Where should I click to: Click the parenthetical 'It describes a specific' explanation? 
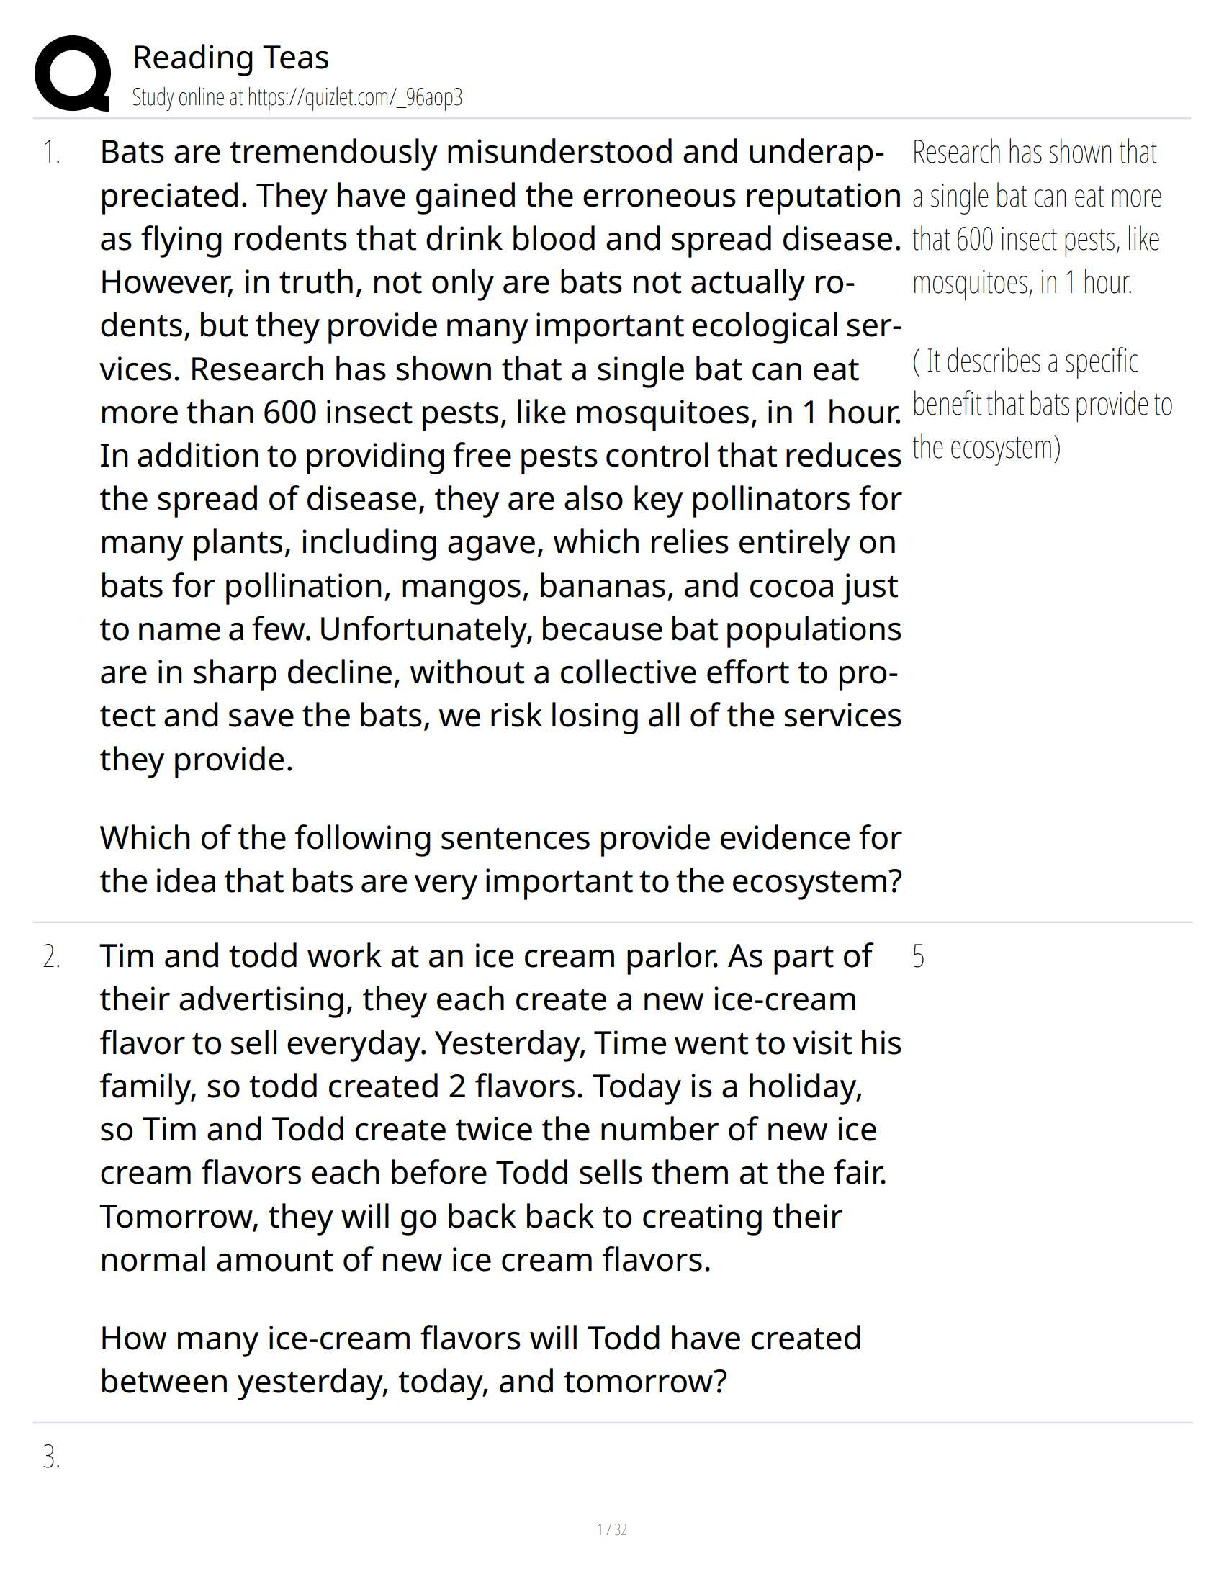(1026, 360)
